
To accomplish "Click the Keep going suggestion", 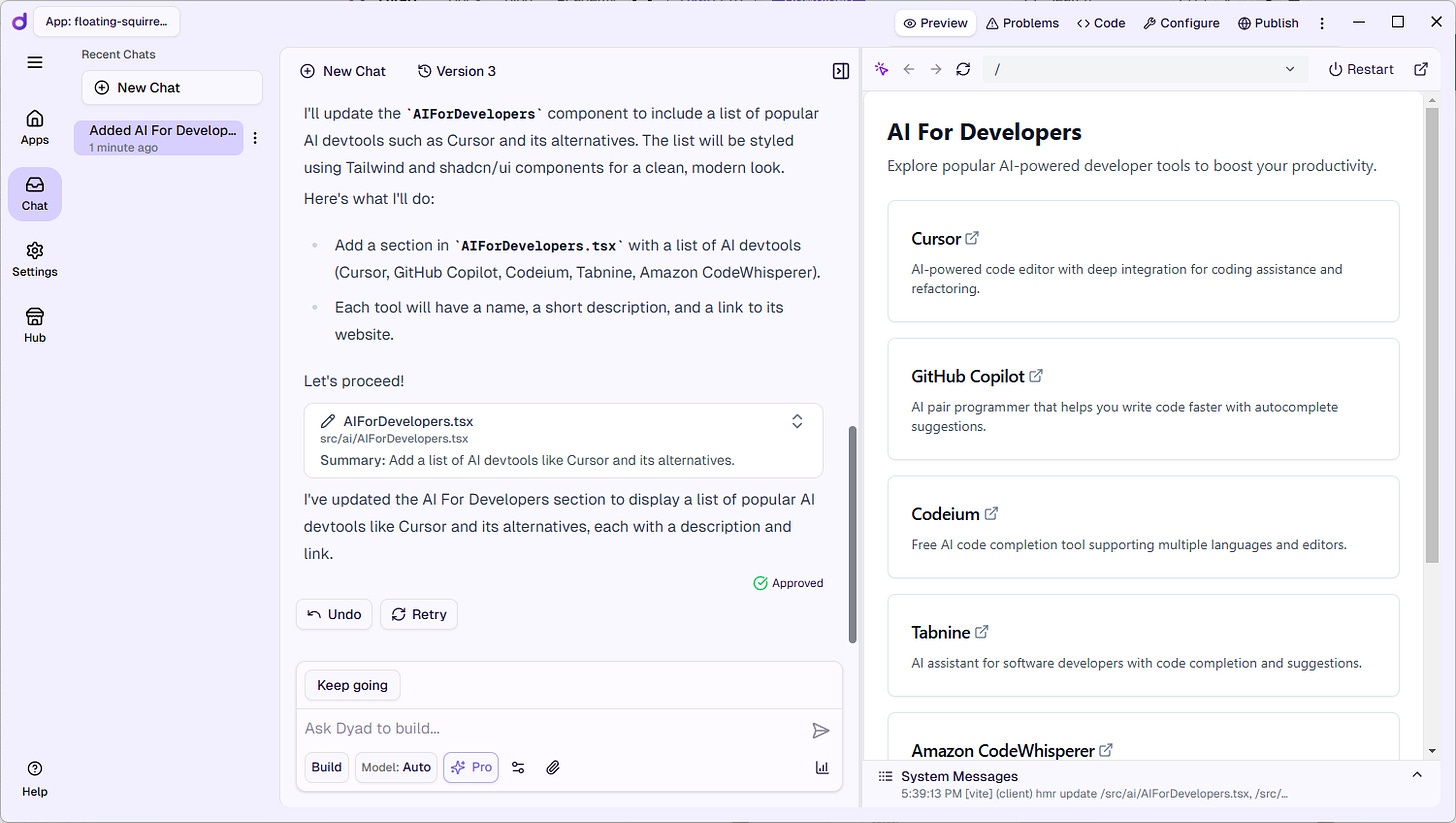I will pos(352,685).
